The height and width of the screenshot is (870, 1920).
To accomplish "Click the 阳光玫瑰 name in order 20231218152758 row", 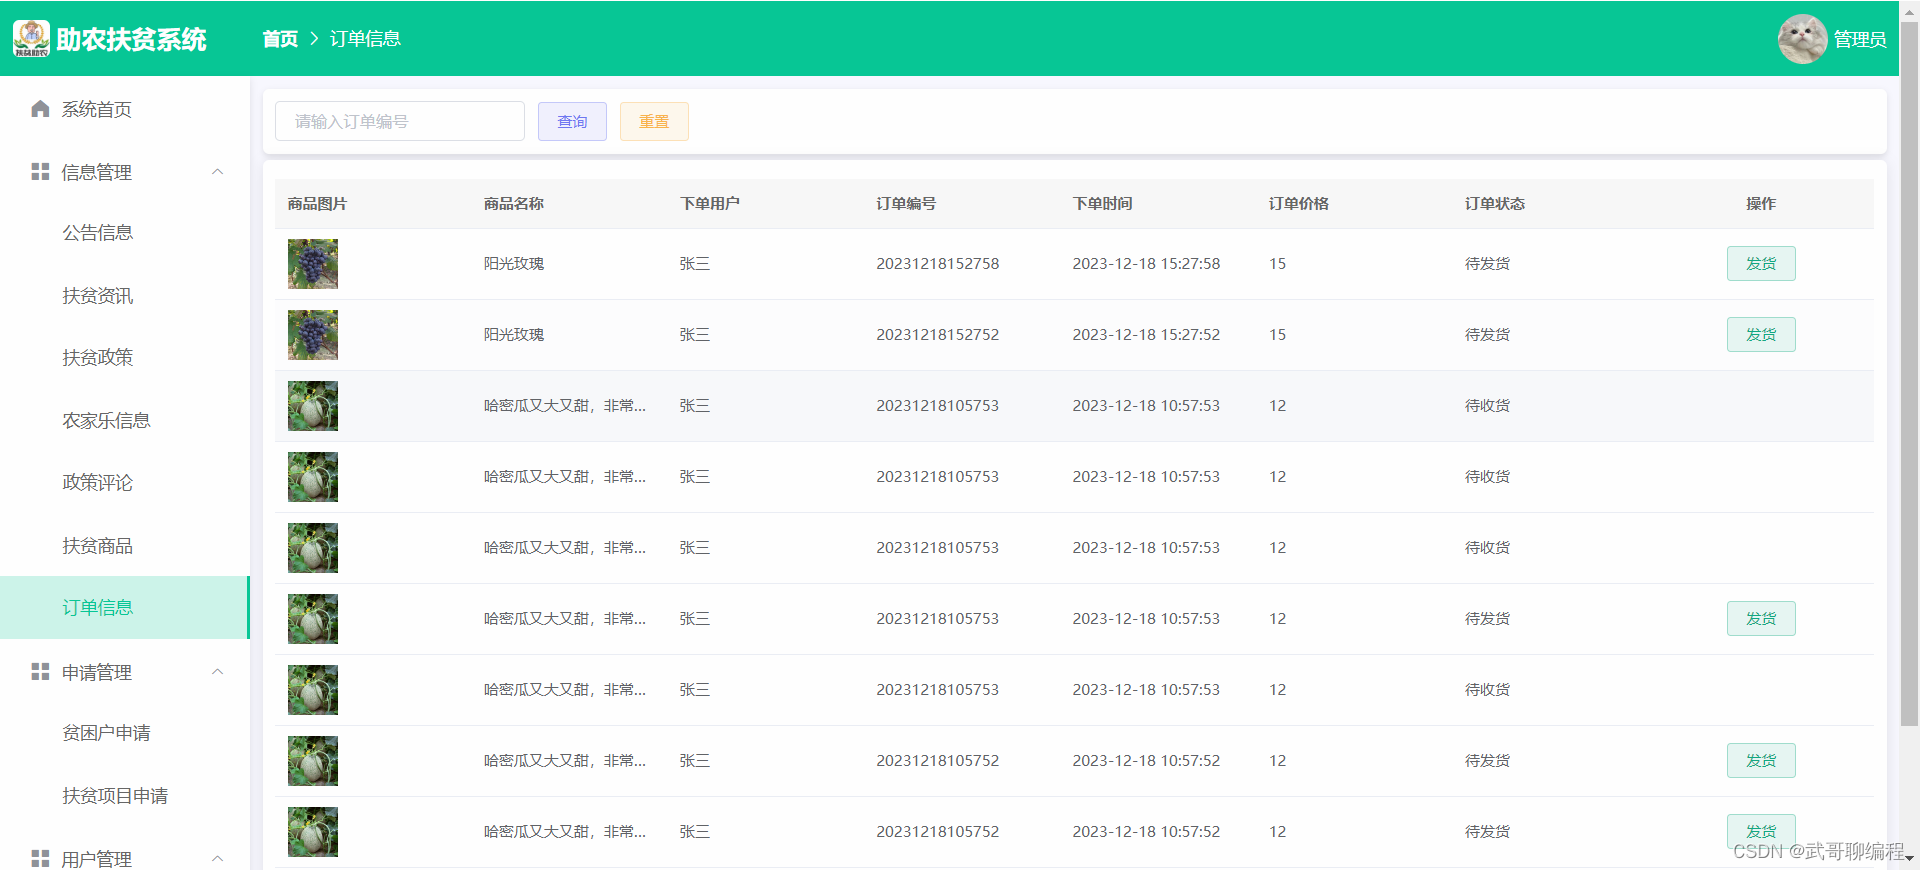I will (514, 264).
